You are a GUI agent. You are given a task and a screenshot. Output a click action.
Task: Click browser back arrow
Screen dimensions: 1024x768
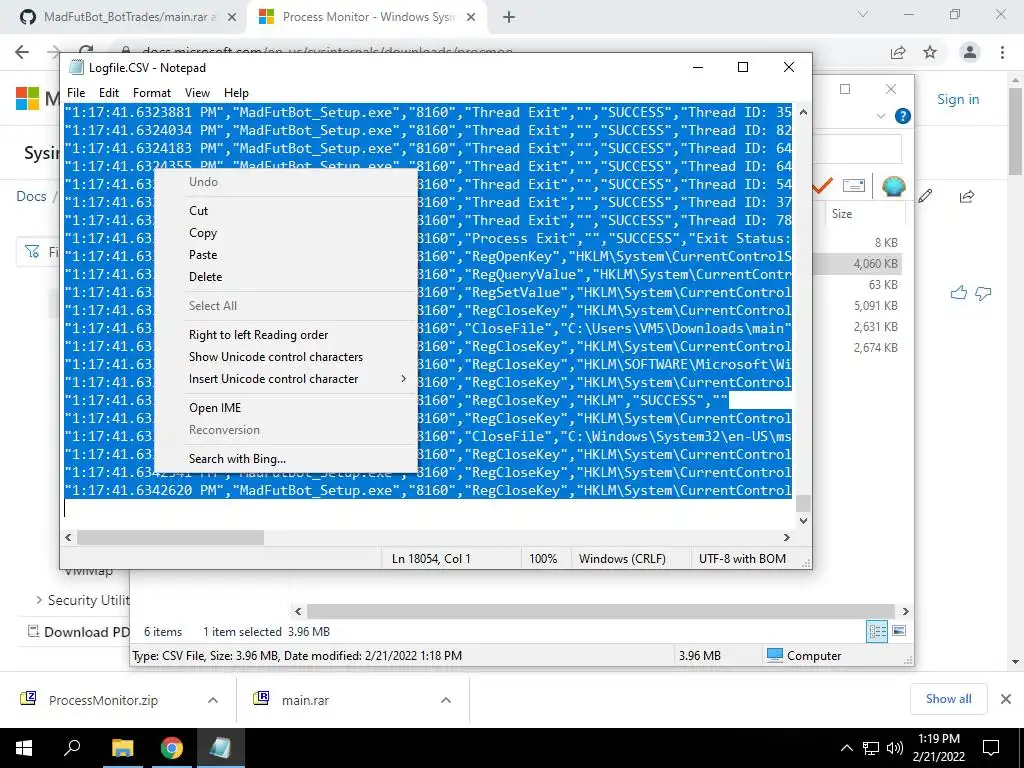pos(22,52)
